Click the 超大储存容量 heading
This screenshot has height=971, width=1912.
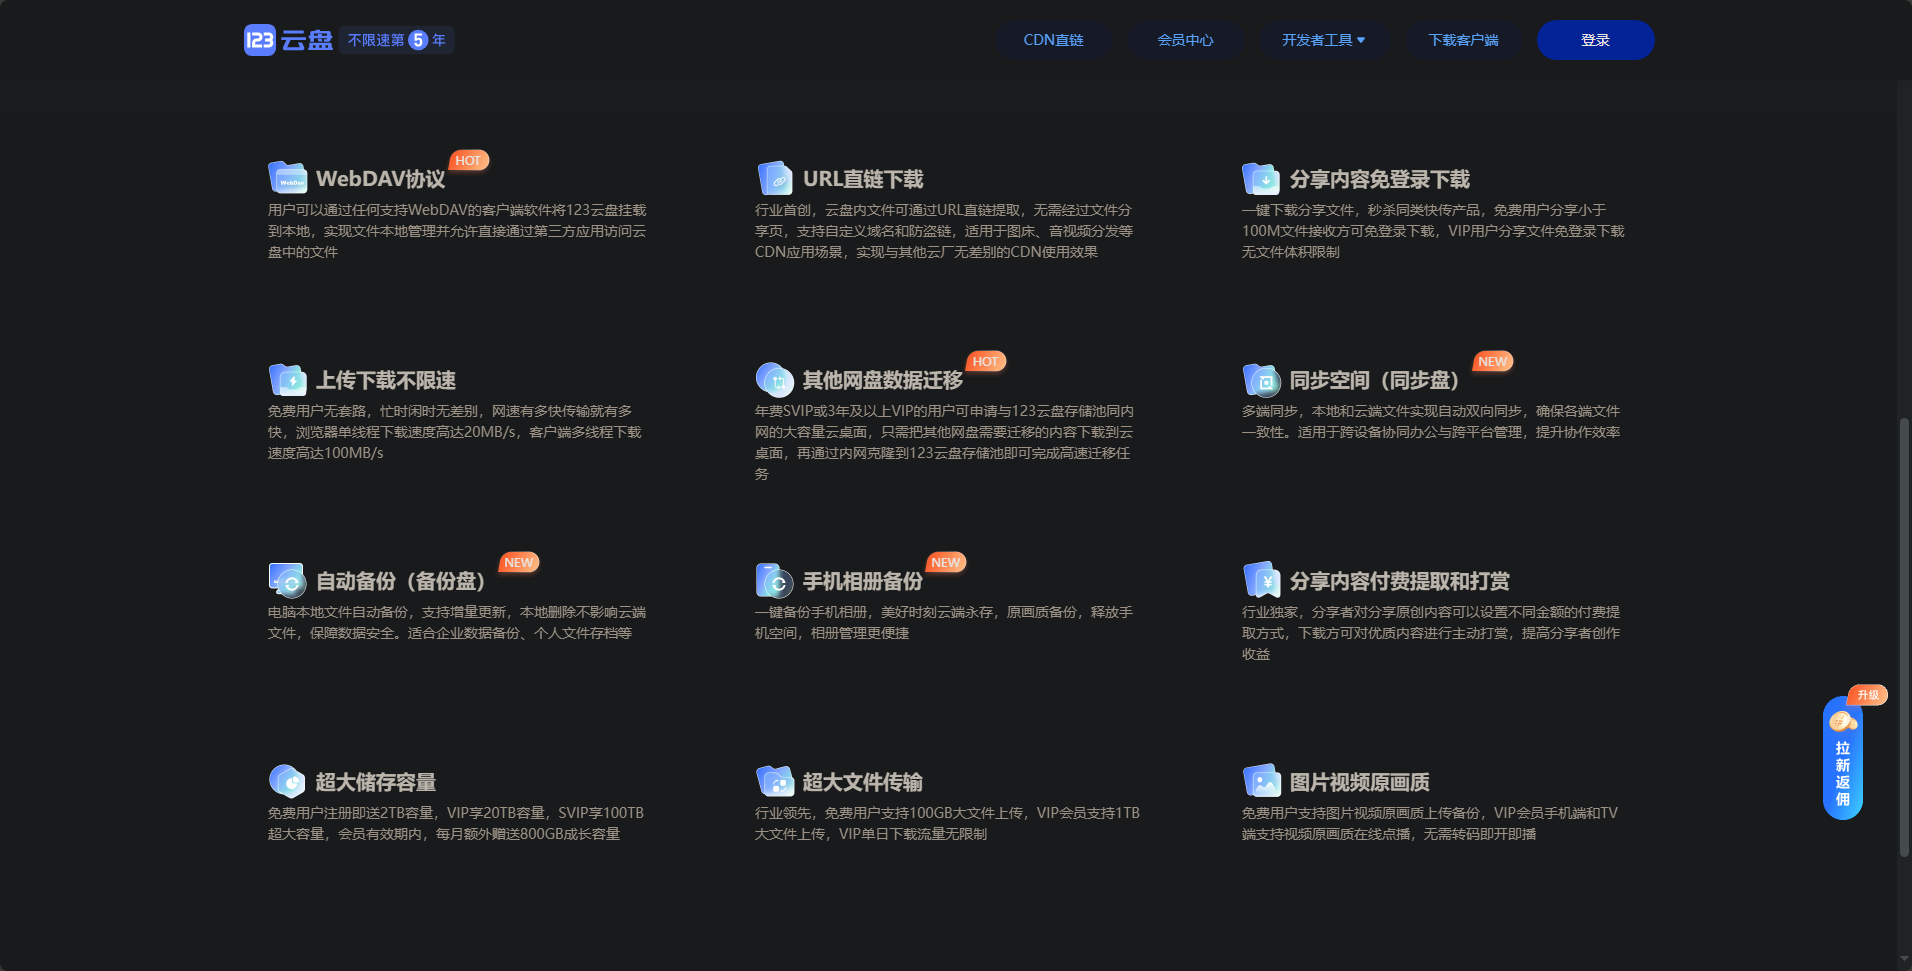(x=376, y=782)
